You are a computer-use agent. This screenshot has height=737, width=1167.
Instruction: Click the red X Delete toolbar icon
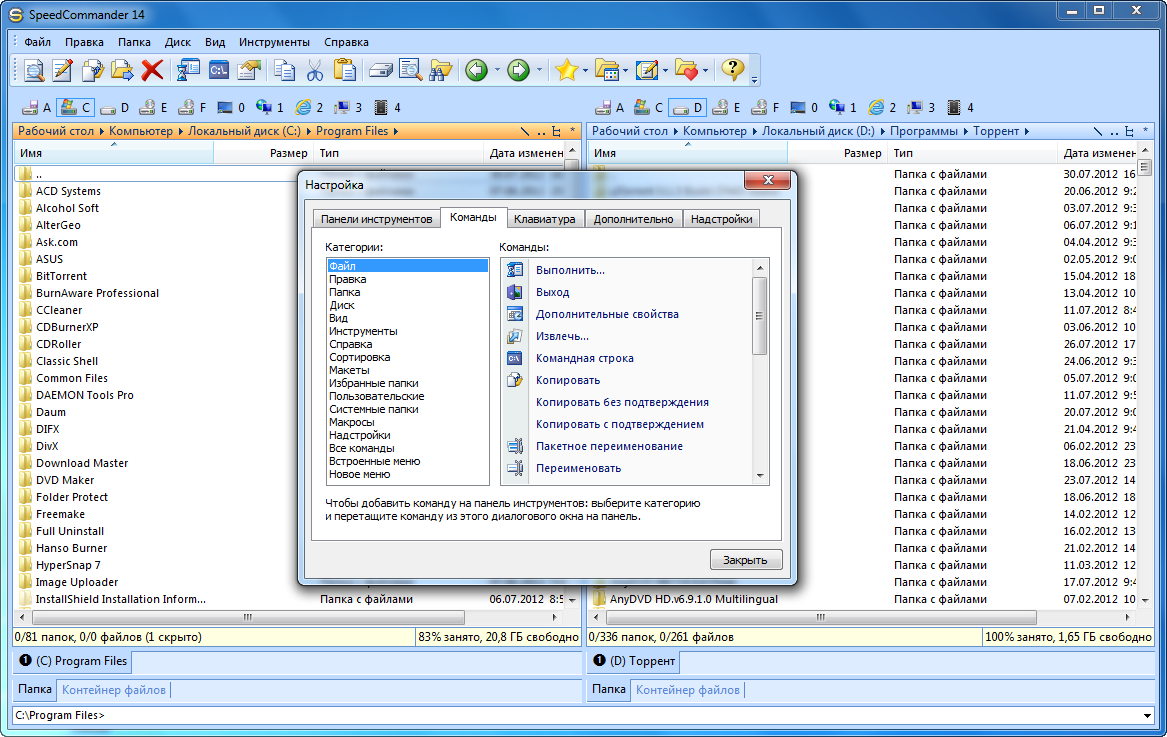point(153,70)
